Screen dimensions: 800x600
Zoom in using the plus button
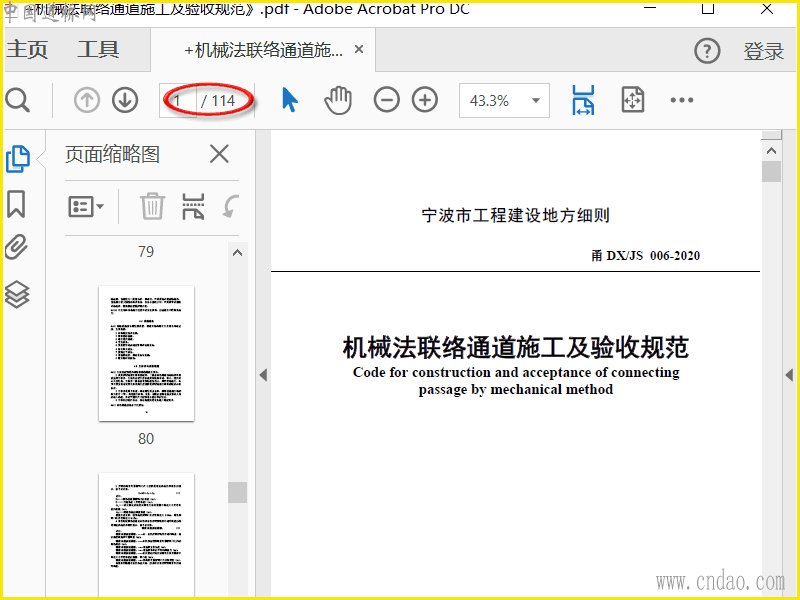426,100
